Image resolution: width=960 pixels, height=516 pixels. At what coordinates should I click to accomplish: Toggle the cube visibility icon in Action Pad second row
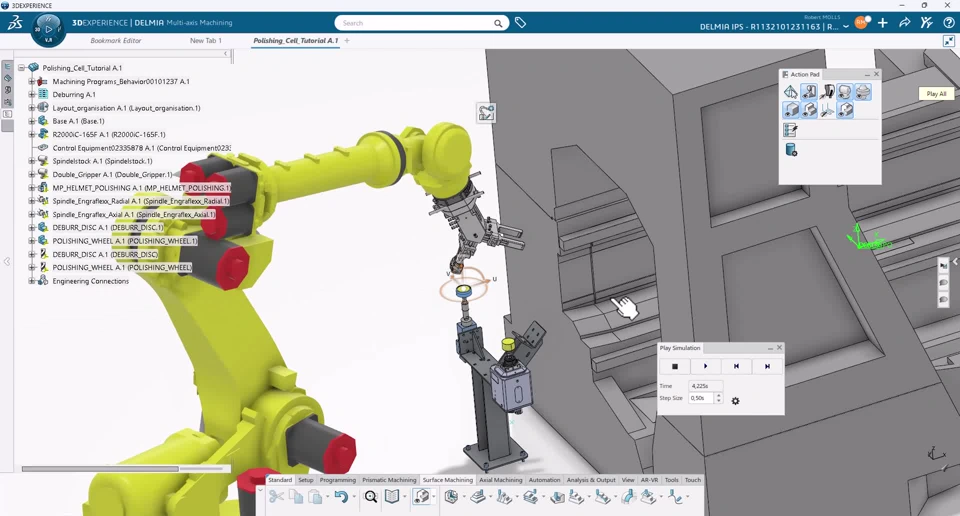click(x=790, y=110)
